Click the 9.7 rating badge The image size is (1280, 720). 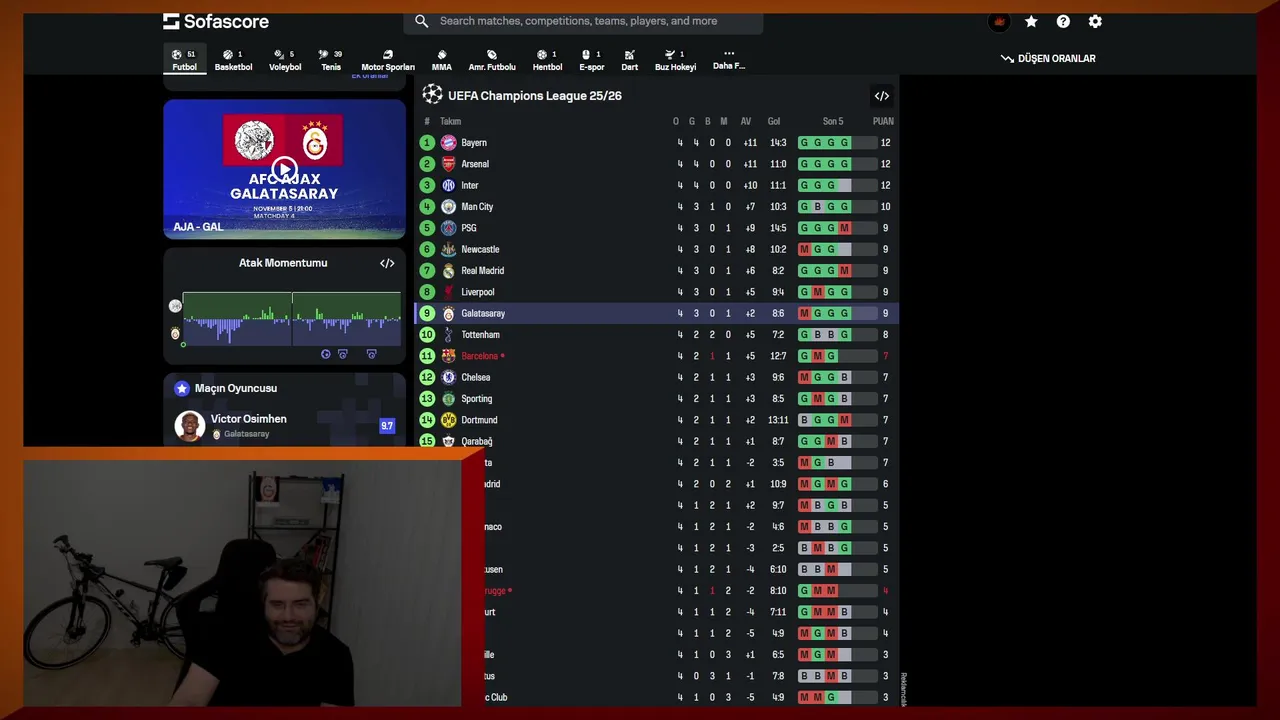tap(387, 426)
